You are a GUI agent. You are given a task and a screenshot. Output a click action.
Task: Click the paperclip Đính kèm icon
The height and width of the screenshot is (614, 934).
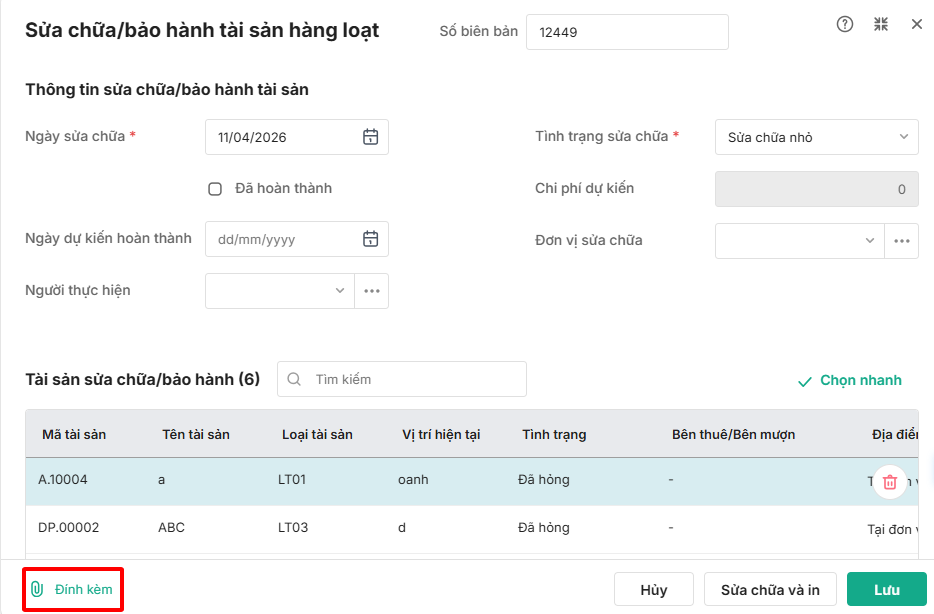point(37,589)
